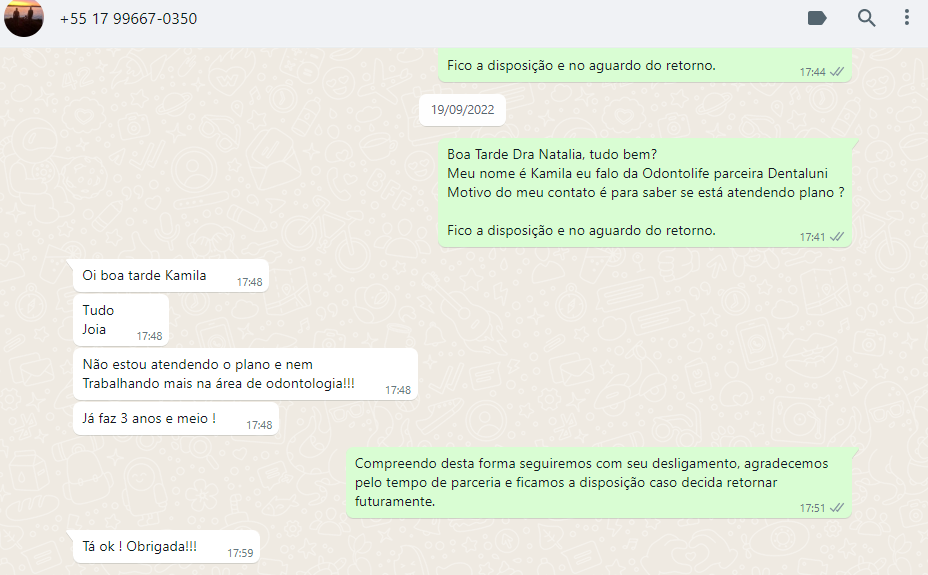Click the 17:59 timestamp on last message

[x=240, y=553]
